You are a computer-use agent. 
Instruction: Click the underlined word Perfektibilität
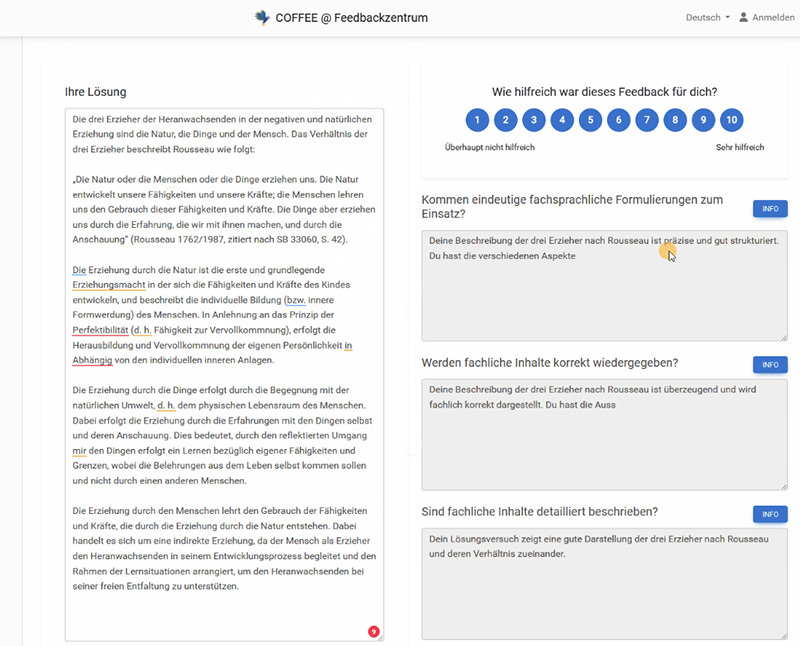(x=100, y=330)
